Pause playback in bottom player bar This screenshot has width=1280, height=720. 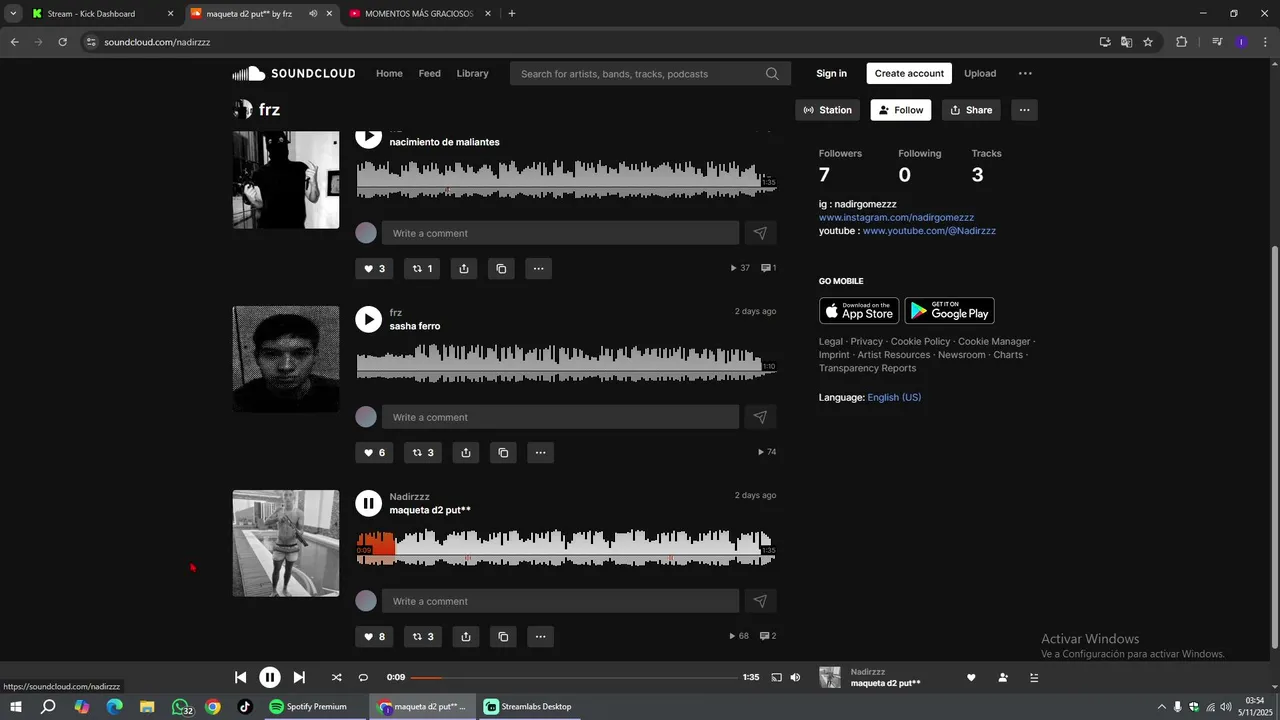[x=270, y=677]
